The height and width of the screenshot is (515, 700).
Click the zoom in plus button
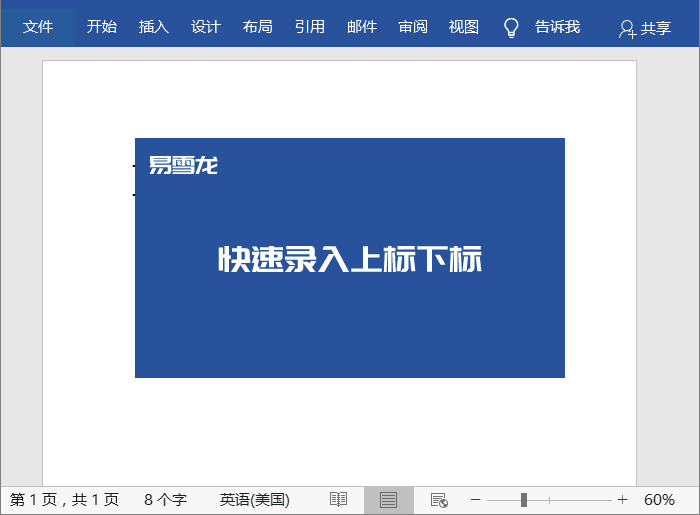(x=622, y=500)
